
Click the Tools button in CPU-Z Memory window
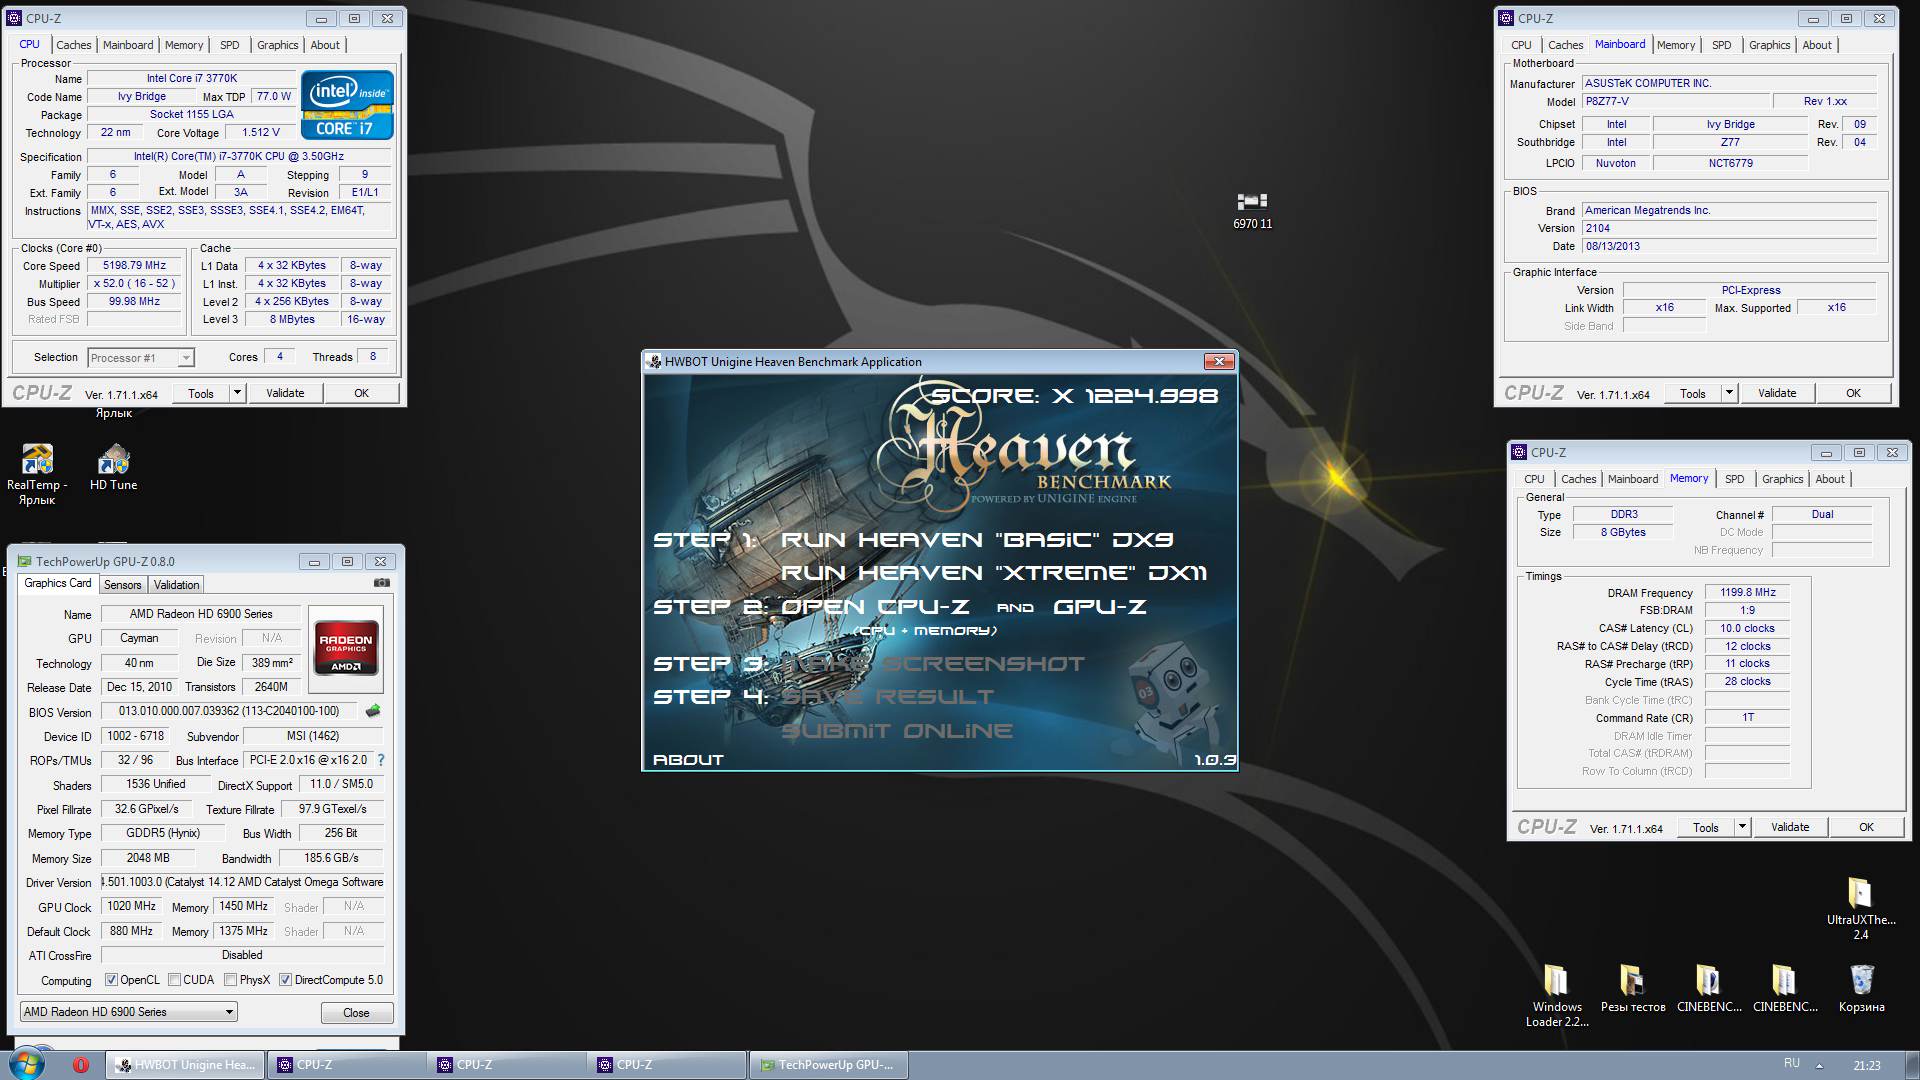click(x=1706, y=827)
